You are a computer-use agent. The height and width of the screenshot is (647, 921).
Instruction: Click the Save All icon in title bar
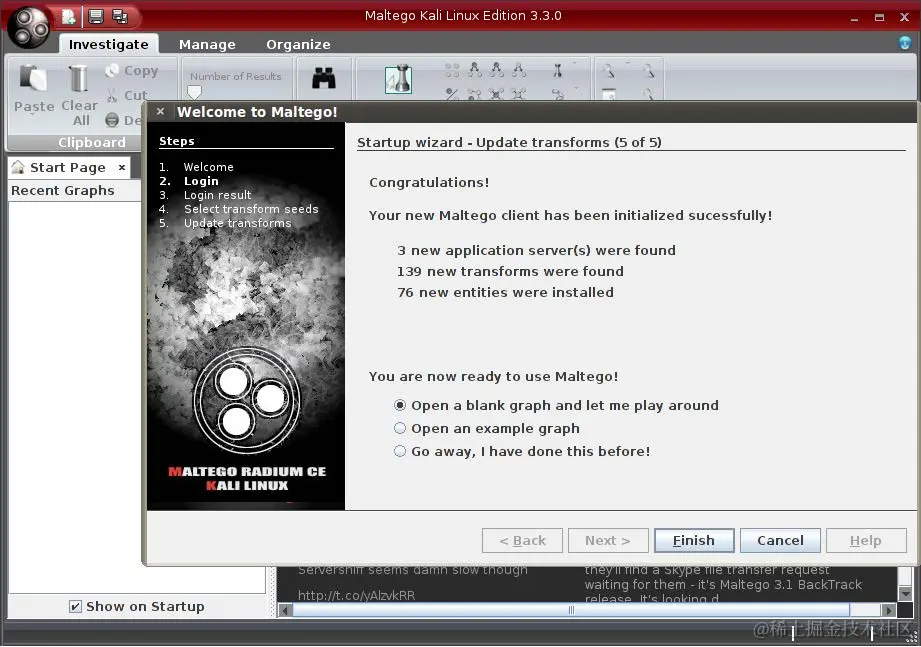[120, 16]
